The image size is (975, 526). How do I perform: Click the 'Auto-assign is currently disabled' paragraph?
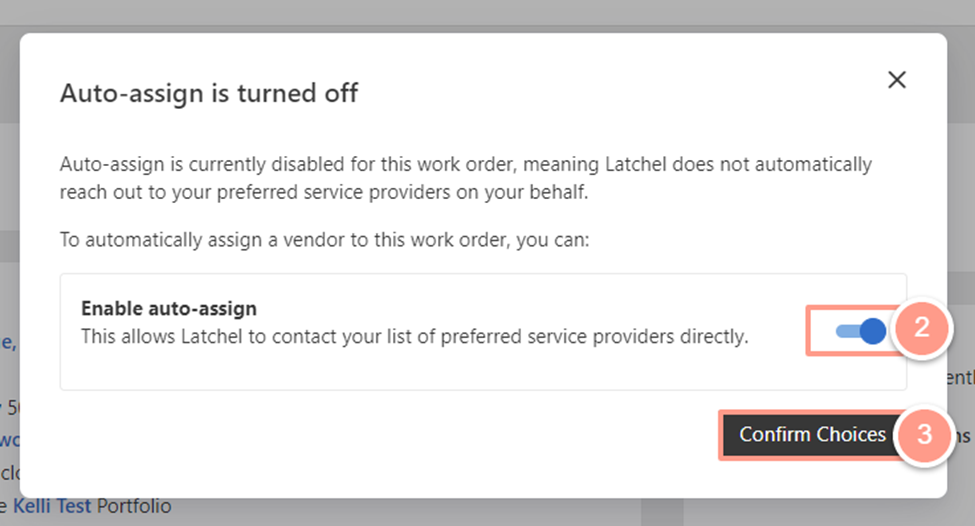466,178
